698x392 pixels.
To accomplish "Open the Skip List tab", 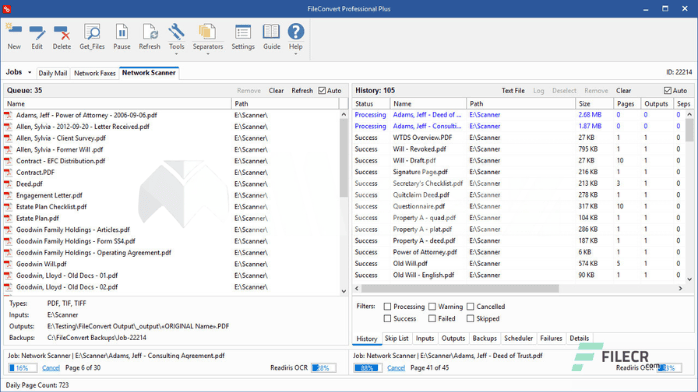I will click(396, 338).
